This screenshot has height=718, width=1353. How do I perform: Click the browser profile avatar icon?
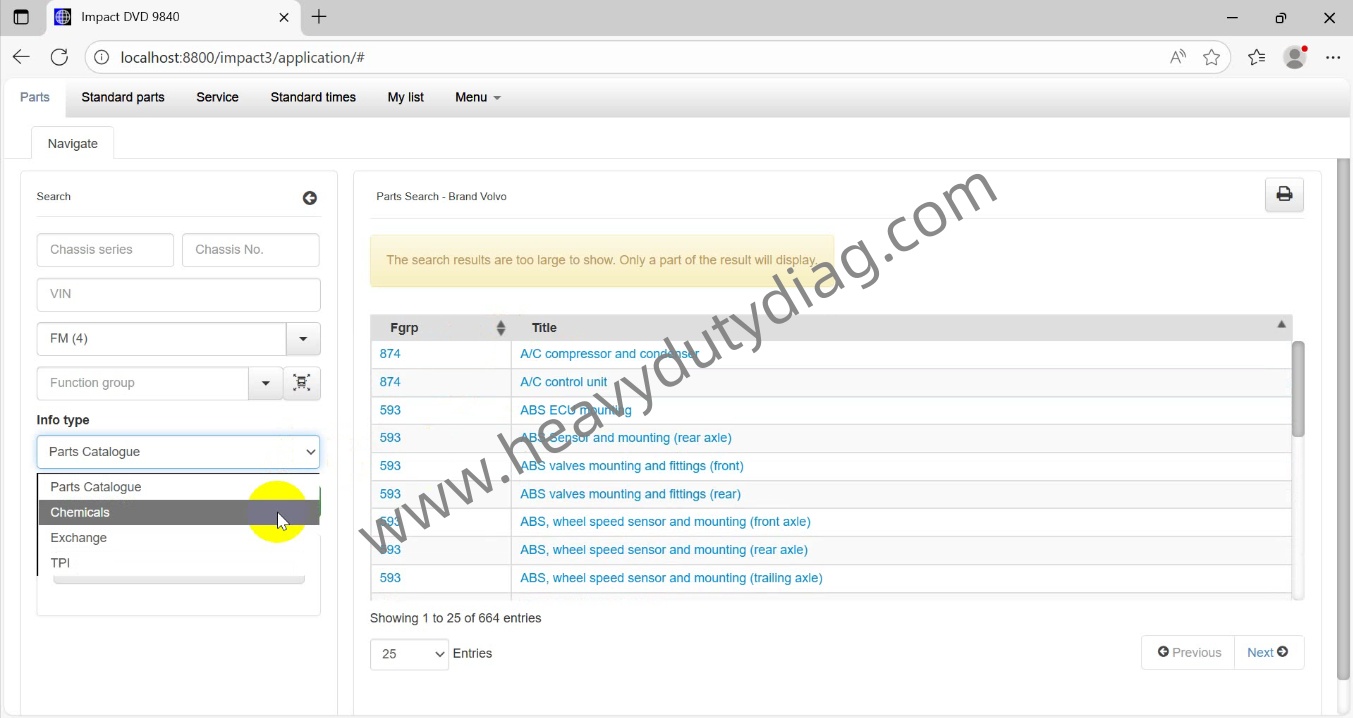[x=1294, y=57]
